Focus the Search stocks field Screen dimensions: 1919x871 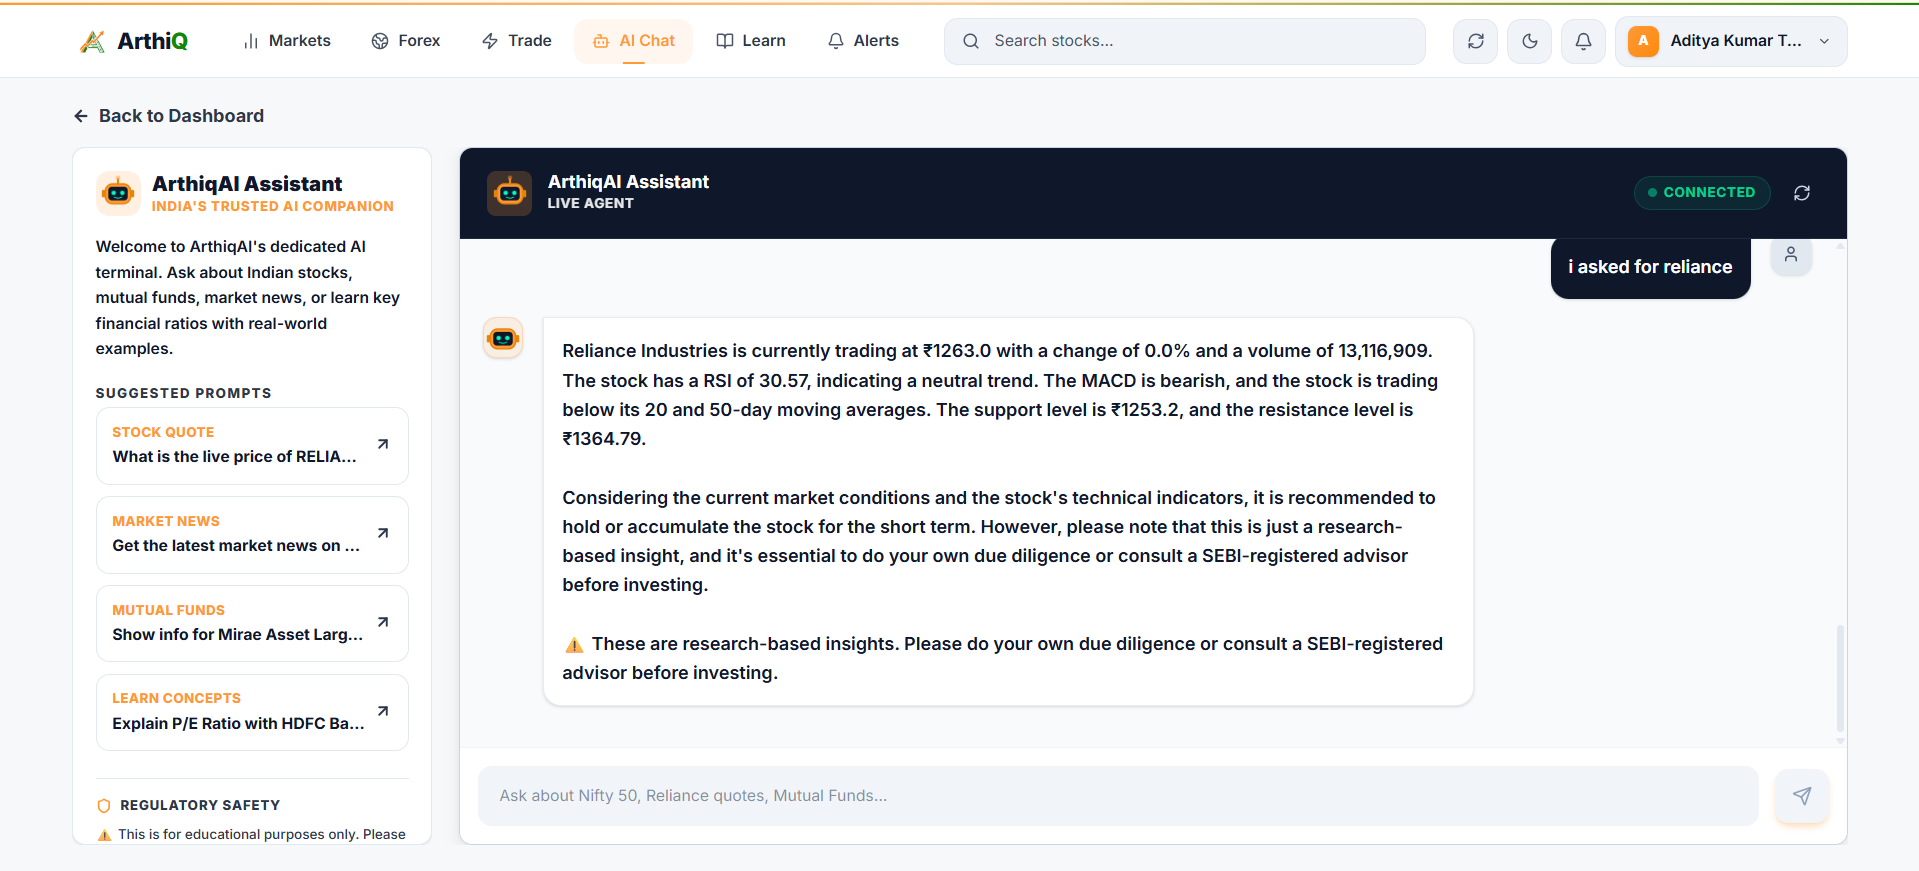coord(1185,41)
